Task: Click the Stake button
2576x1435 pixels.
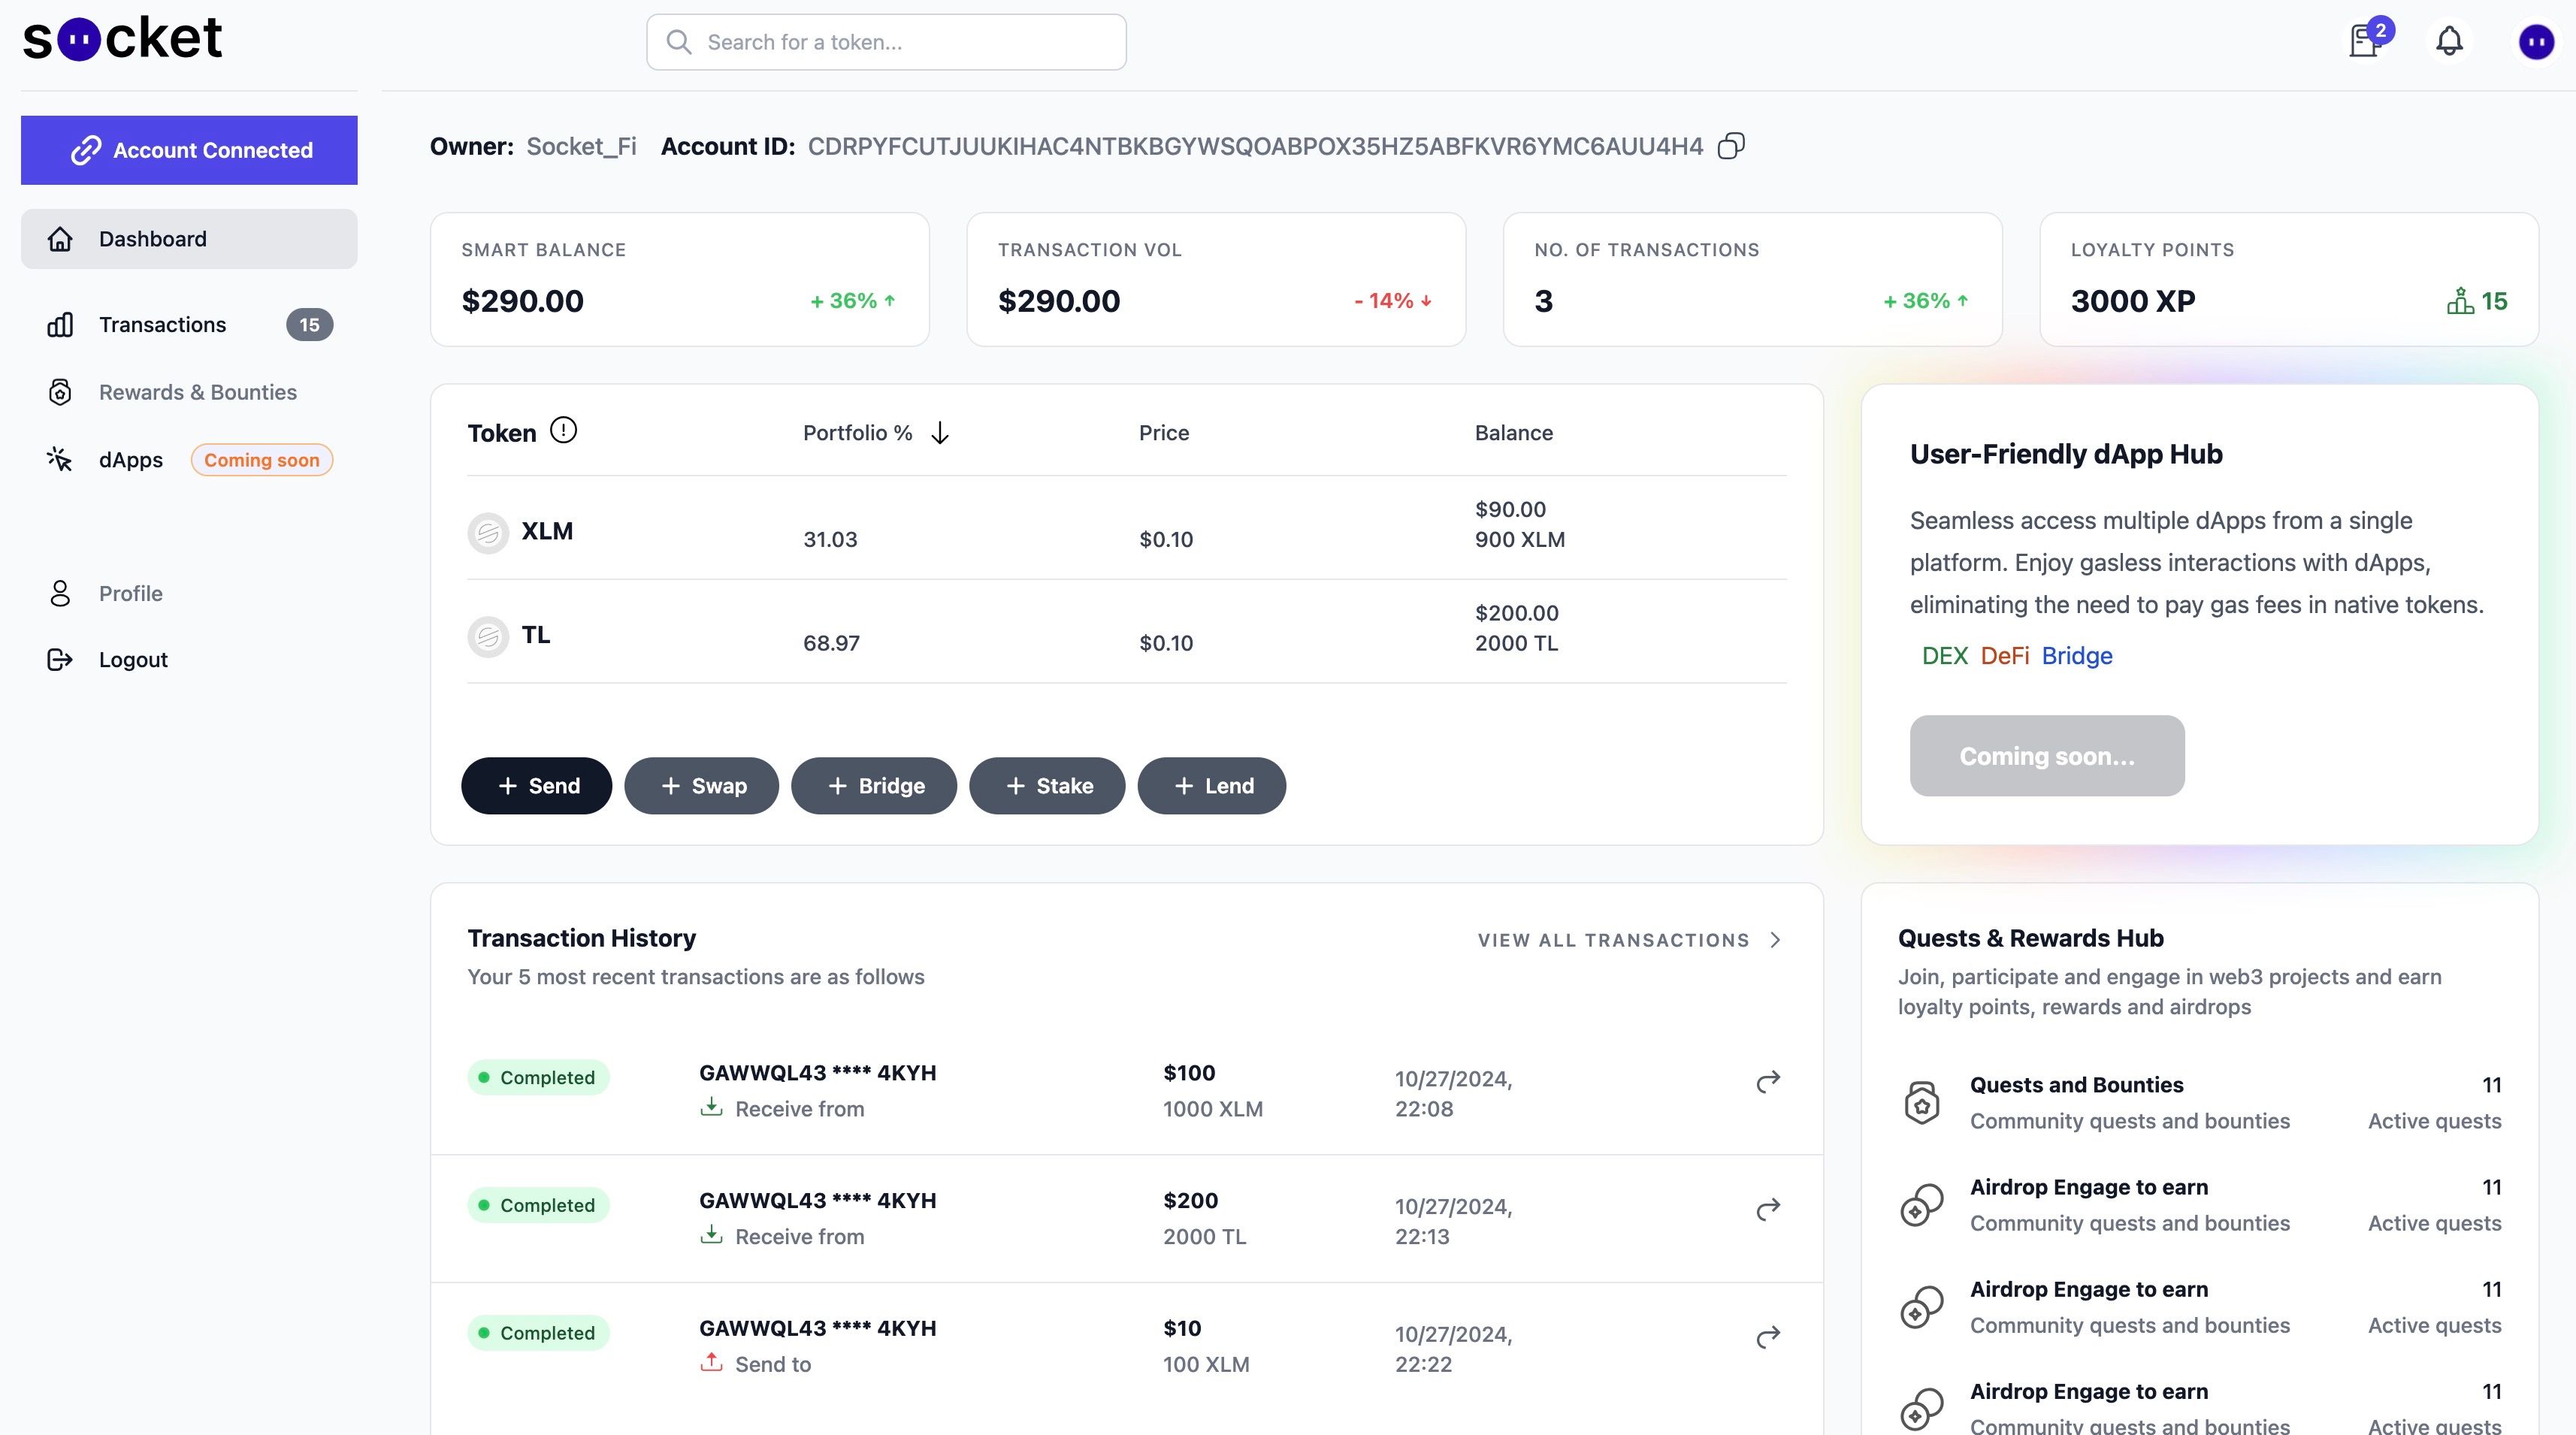Action: click(1047, 786)
